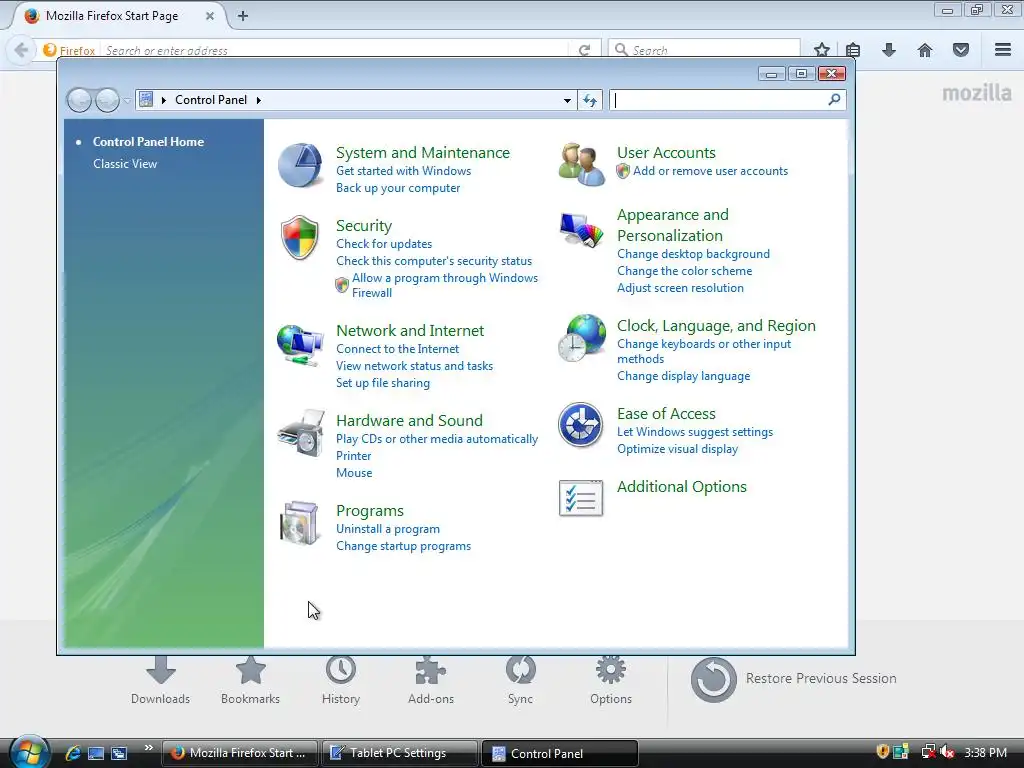Click View network status and tasks
Screen dimensions: 1024x768
(x=415, y=366)
